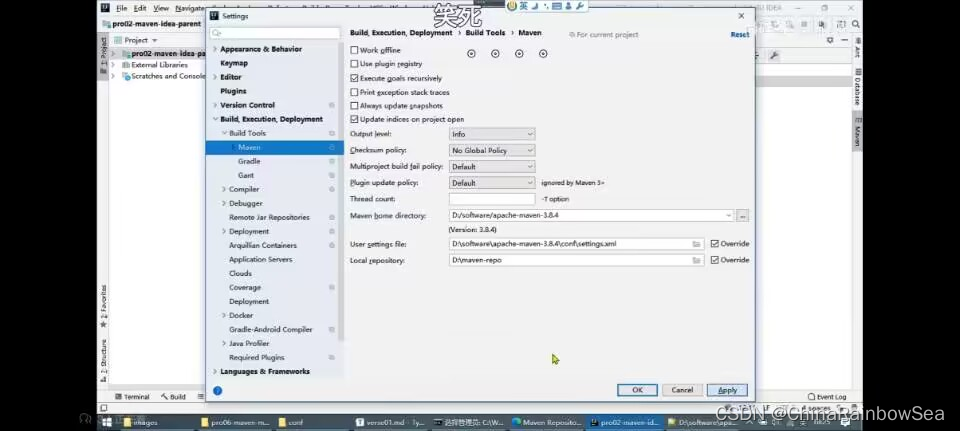Click the Apply button
Screen dimensions: 960x431
727,390
